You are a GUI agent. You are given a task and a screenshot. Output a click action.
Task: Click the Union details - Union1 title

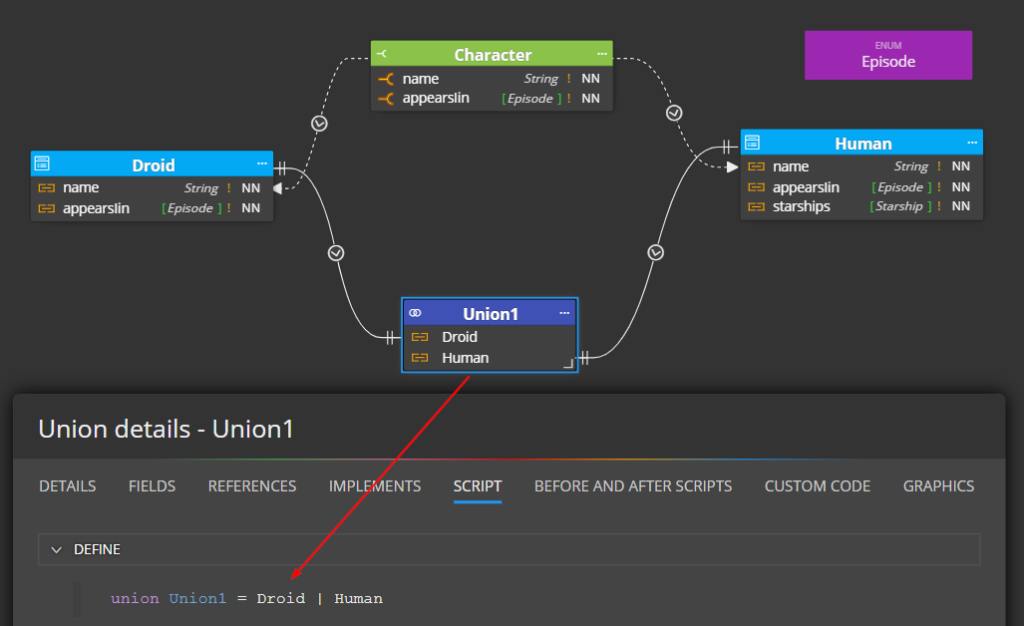click(166, 429)
